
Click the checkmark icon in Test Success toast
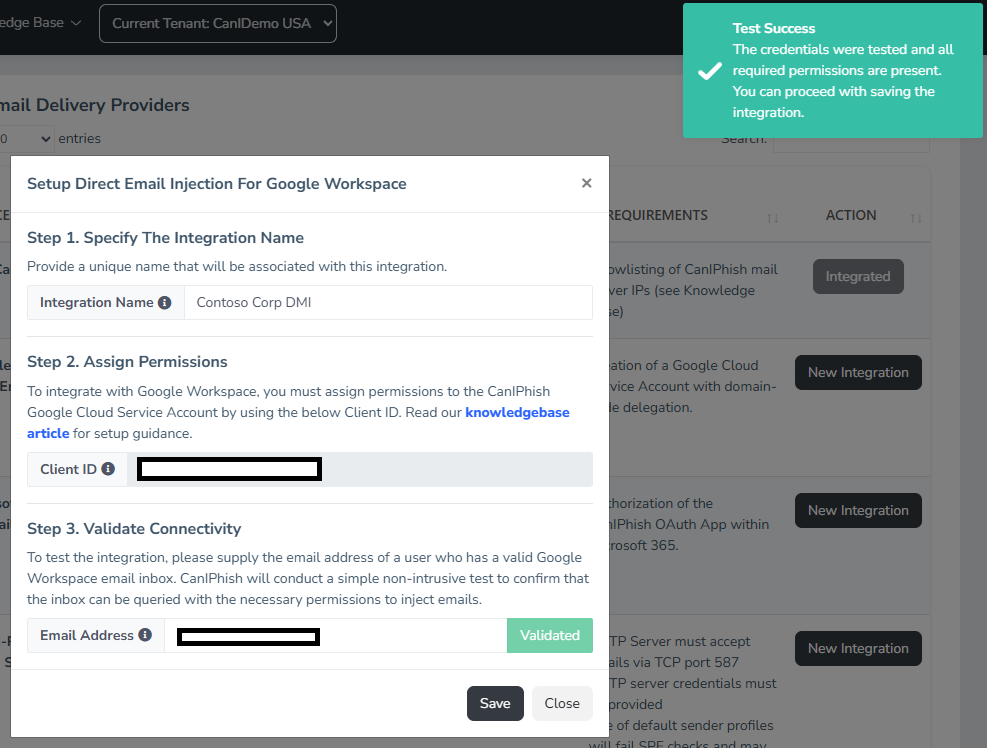709,71
